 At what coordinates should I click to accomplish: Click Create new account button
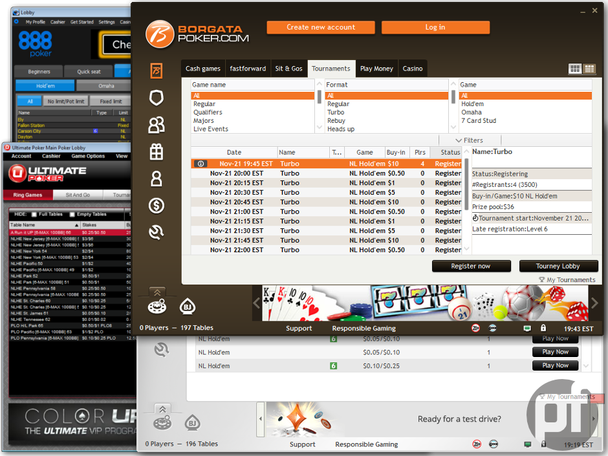[x=321, y=28]
